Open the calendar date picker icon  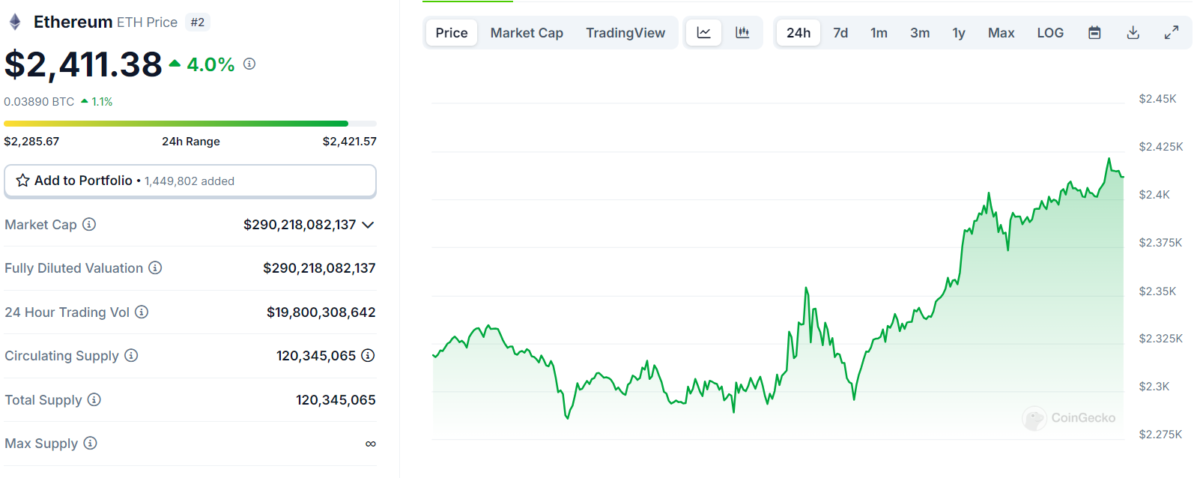coord(1095,33)
